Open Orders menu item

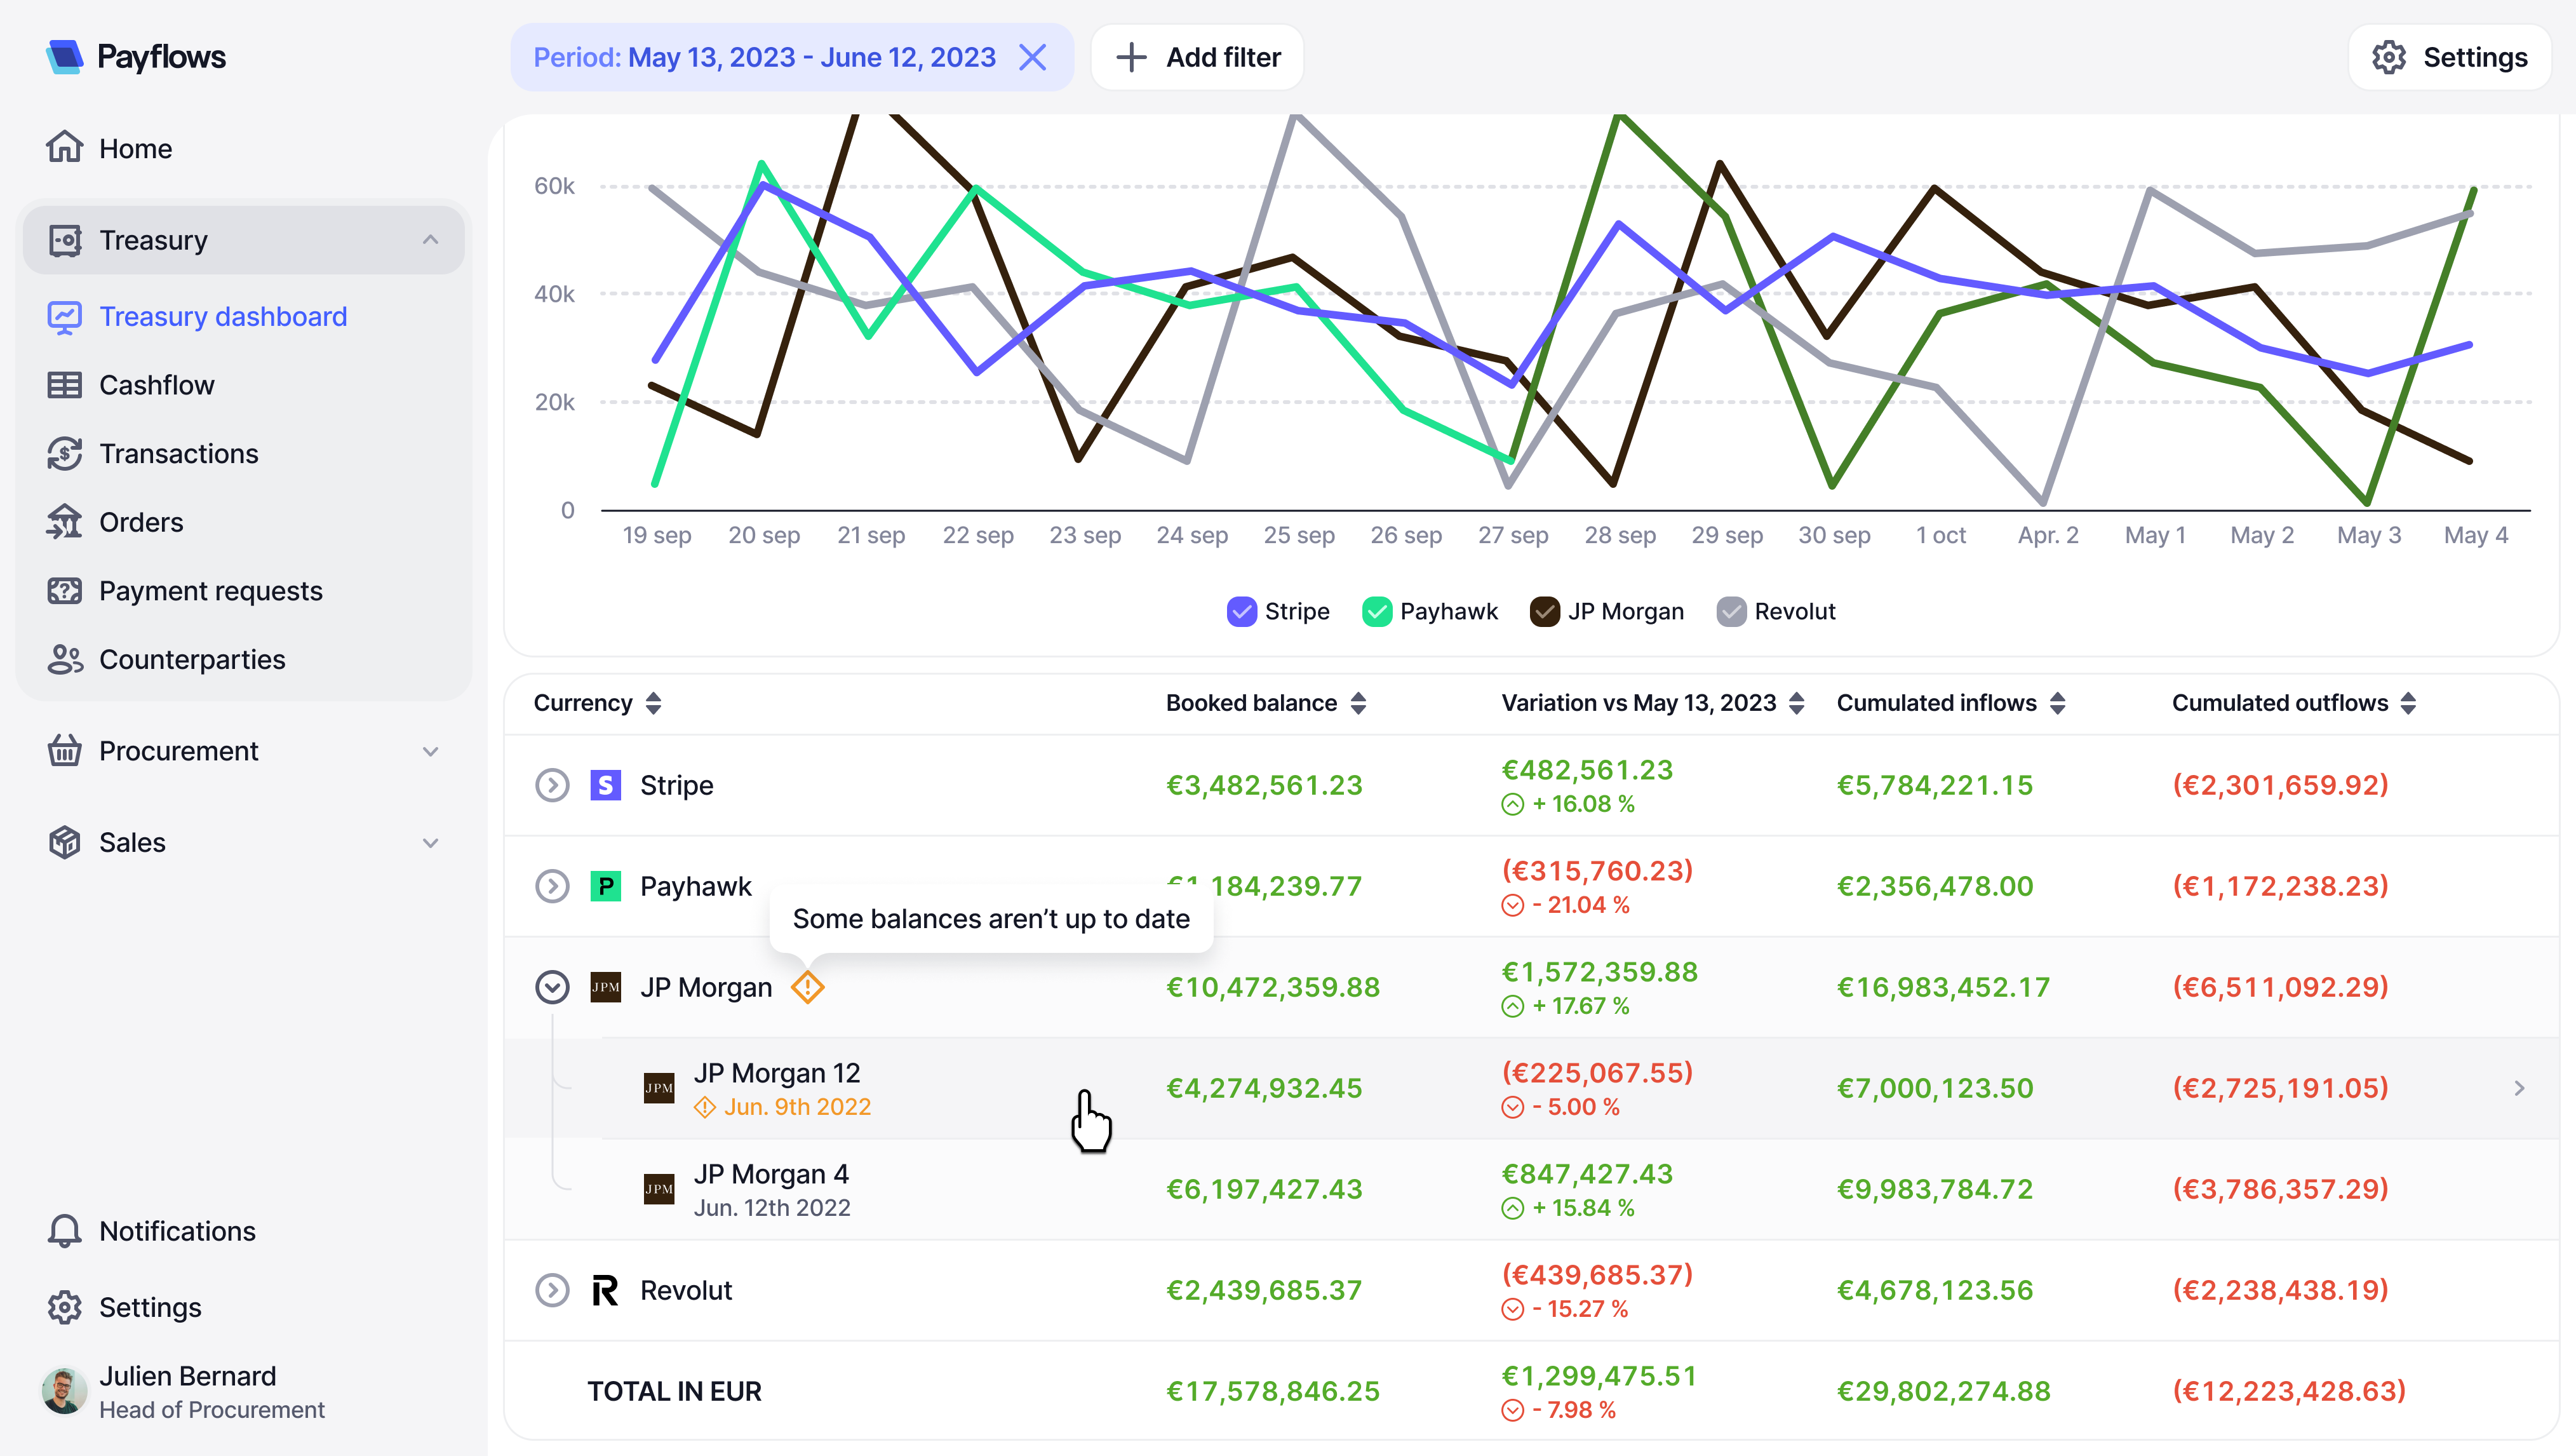click(x=244, y=522)
